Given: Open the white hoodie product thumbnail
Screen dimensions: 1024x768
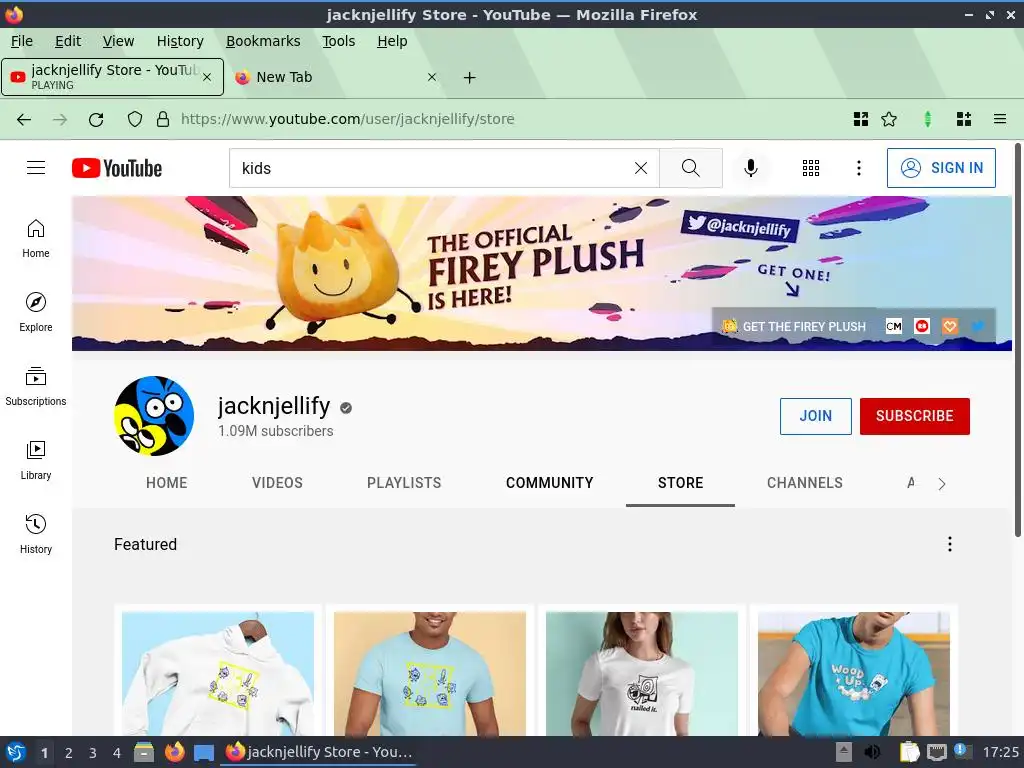Looking at the screenshot, I should [217, 673].
